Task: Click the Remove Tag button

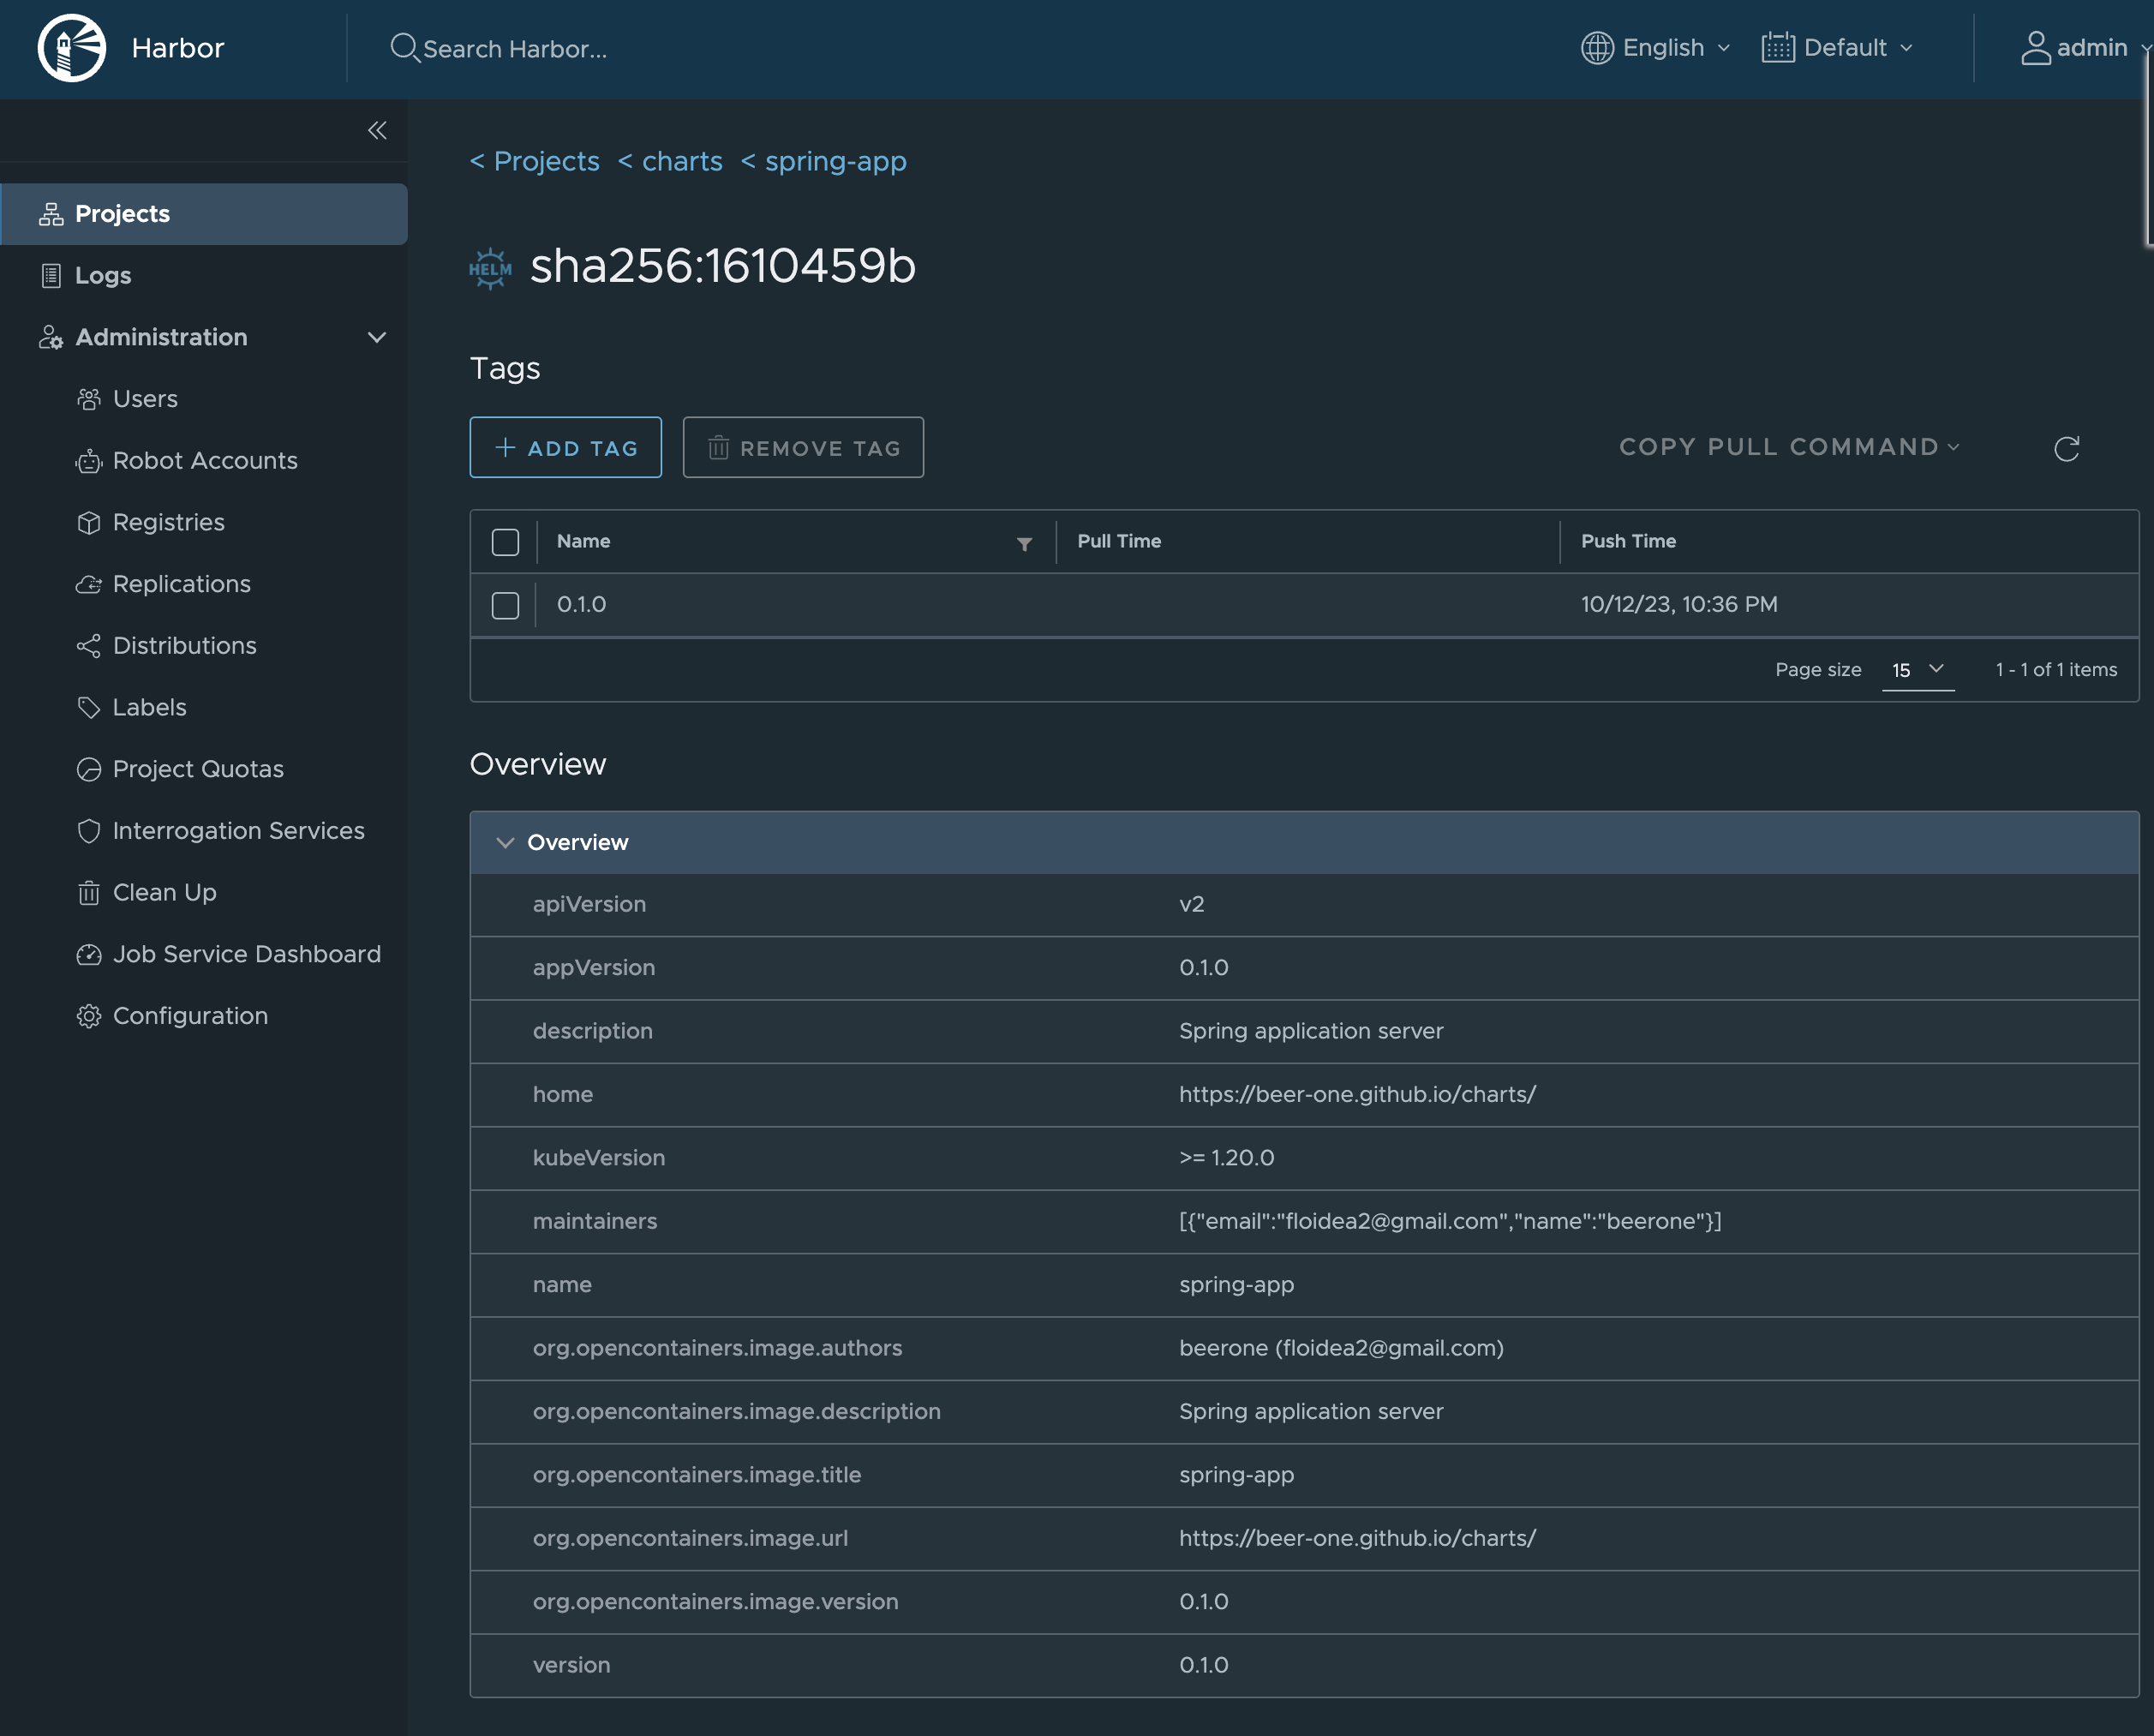Action: pos(803,447)
